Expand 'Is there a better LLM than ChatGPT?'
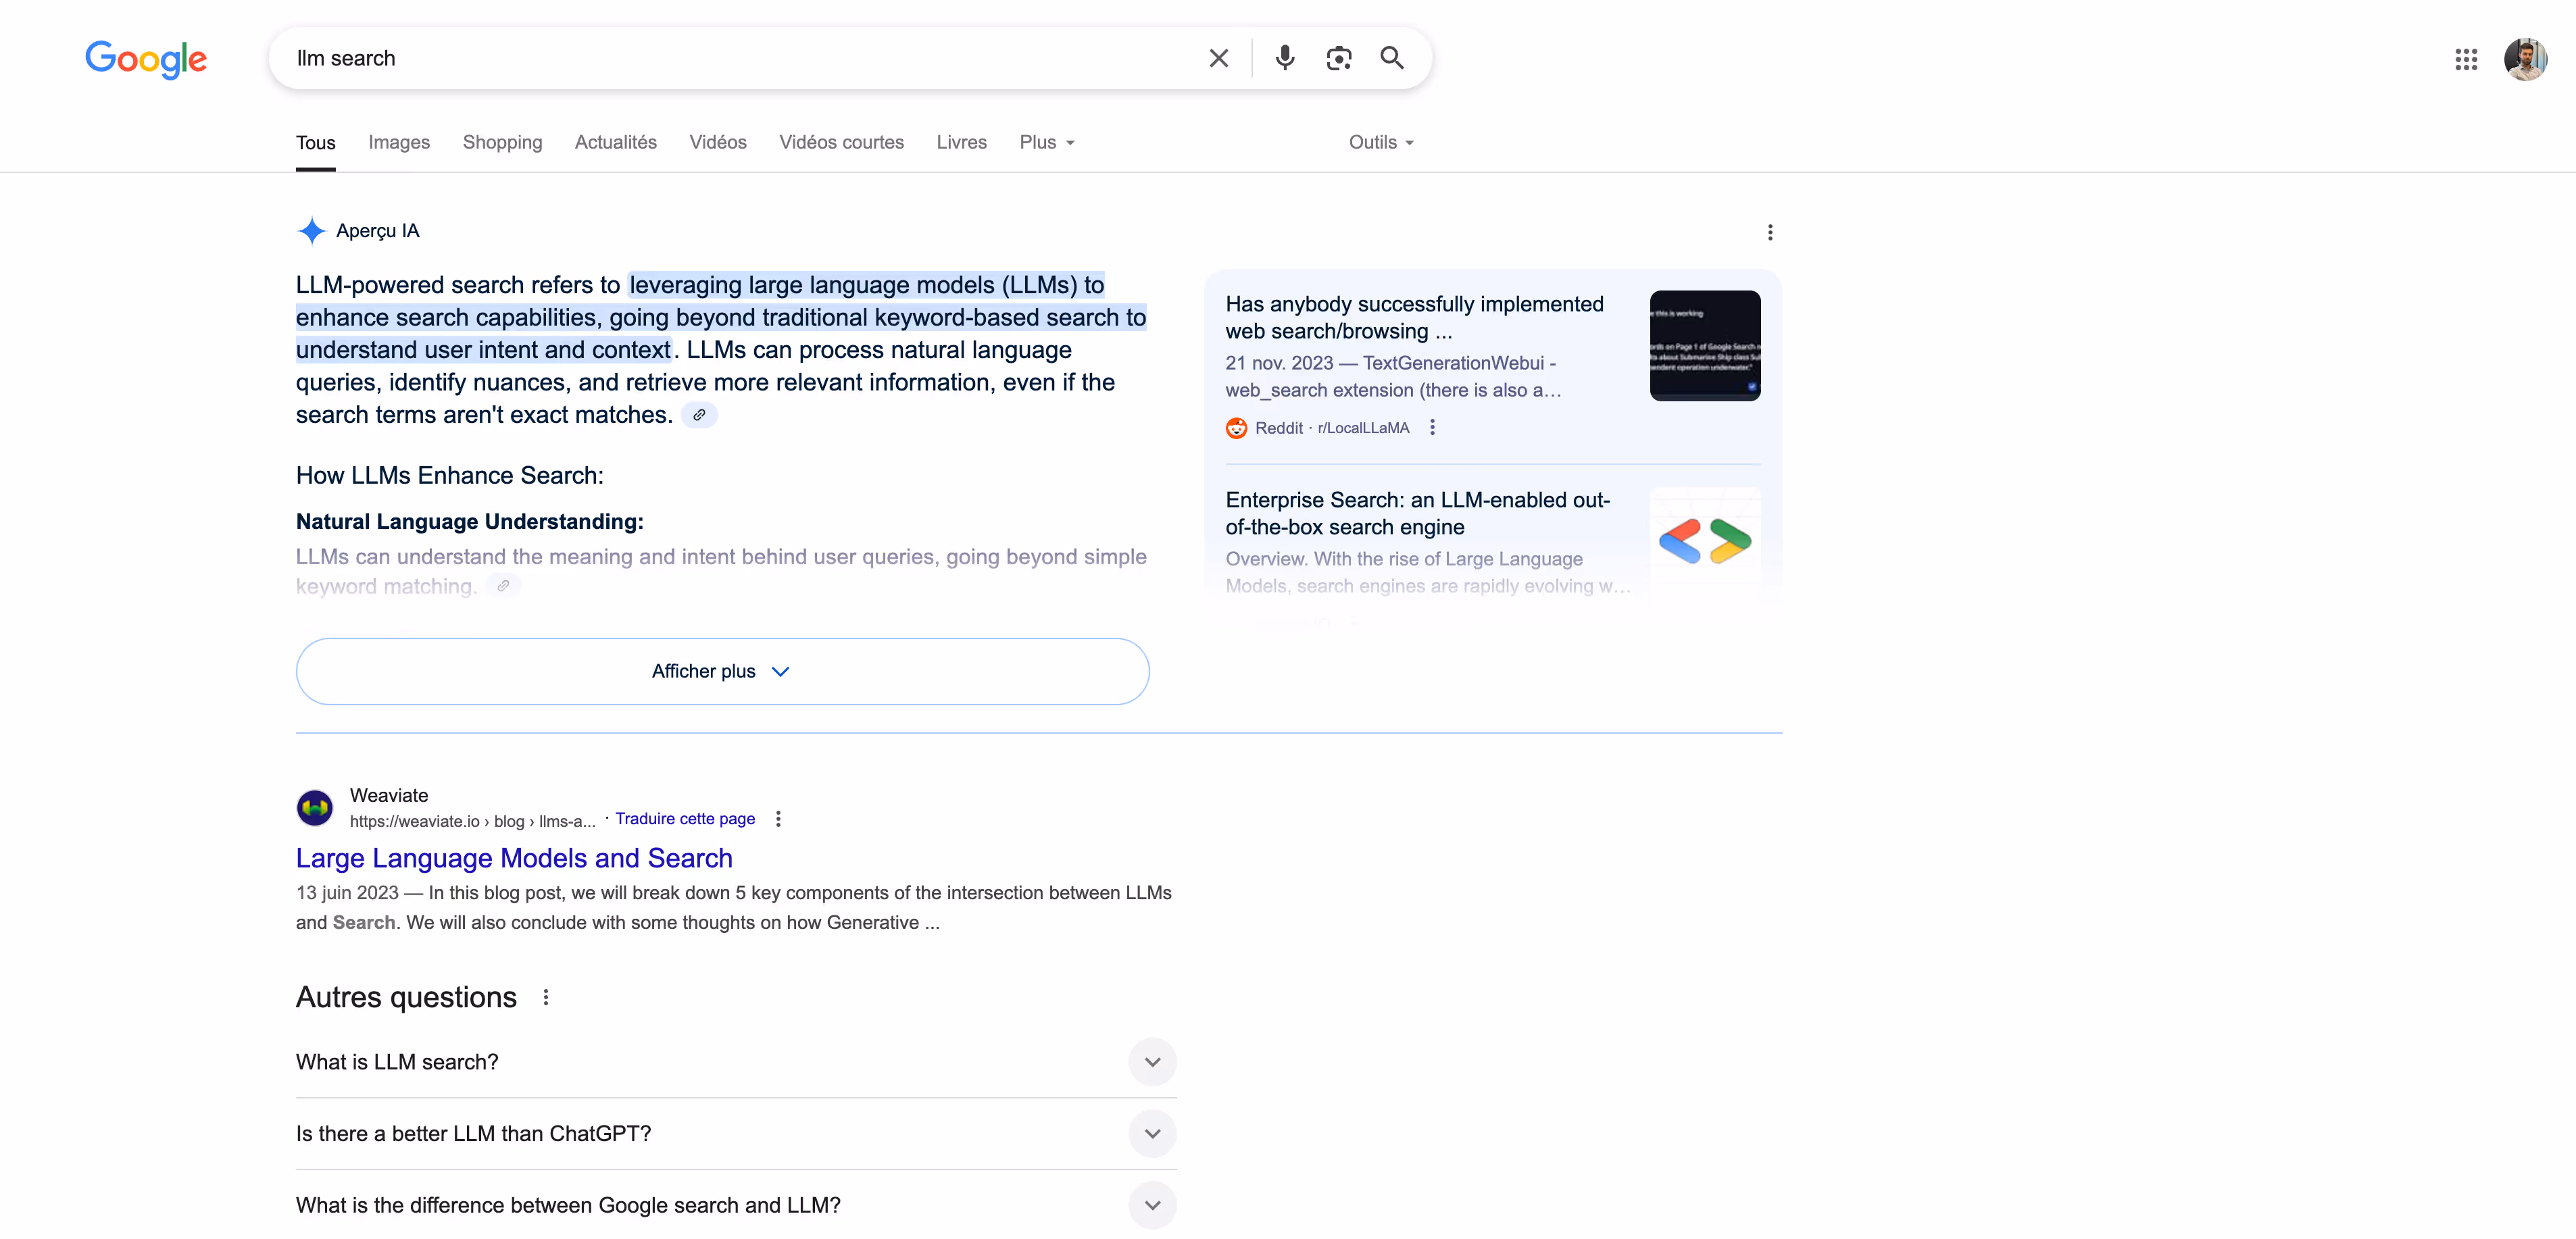This screenshot has height=1239, width=2576. pos(1152,1134)
